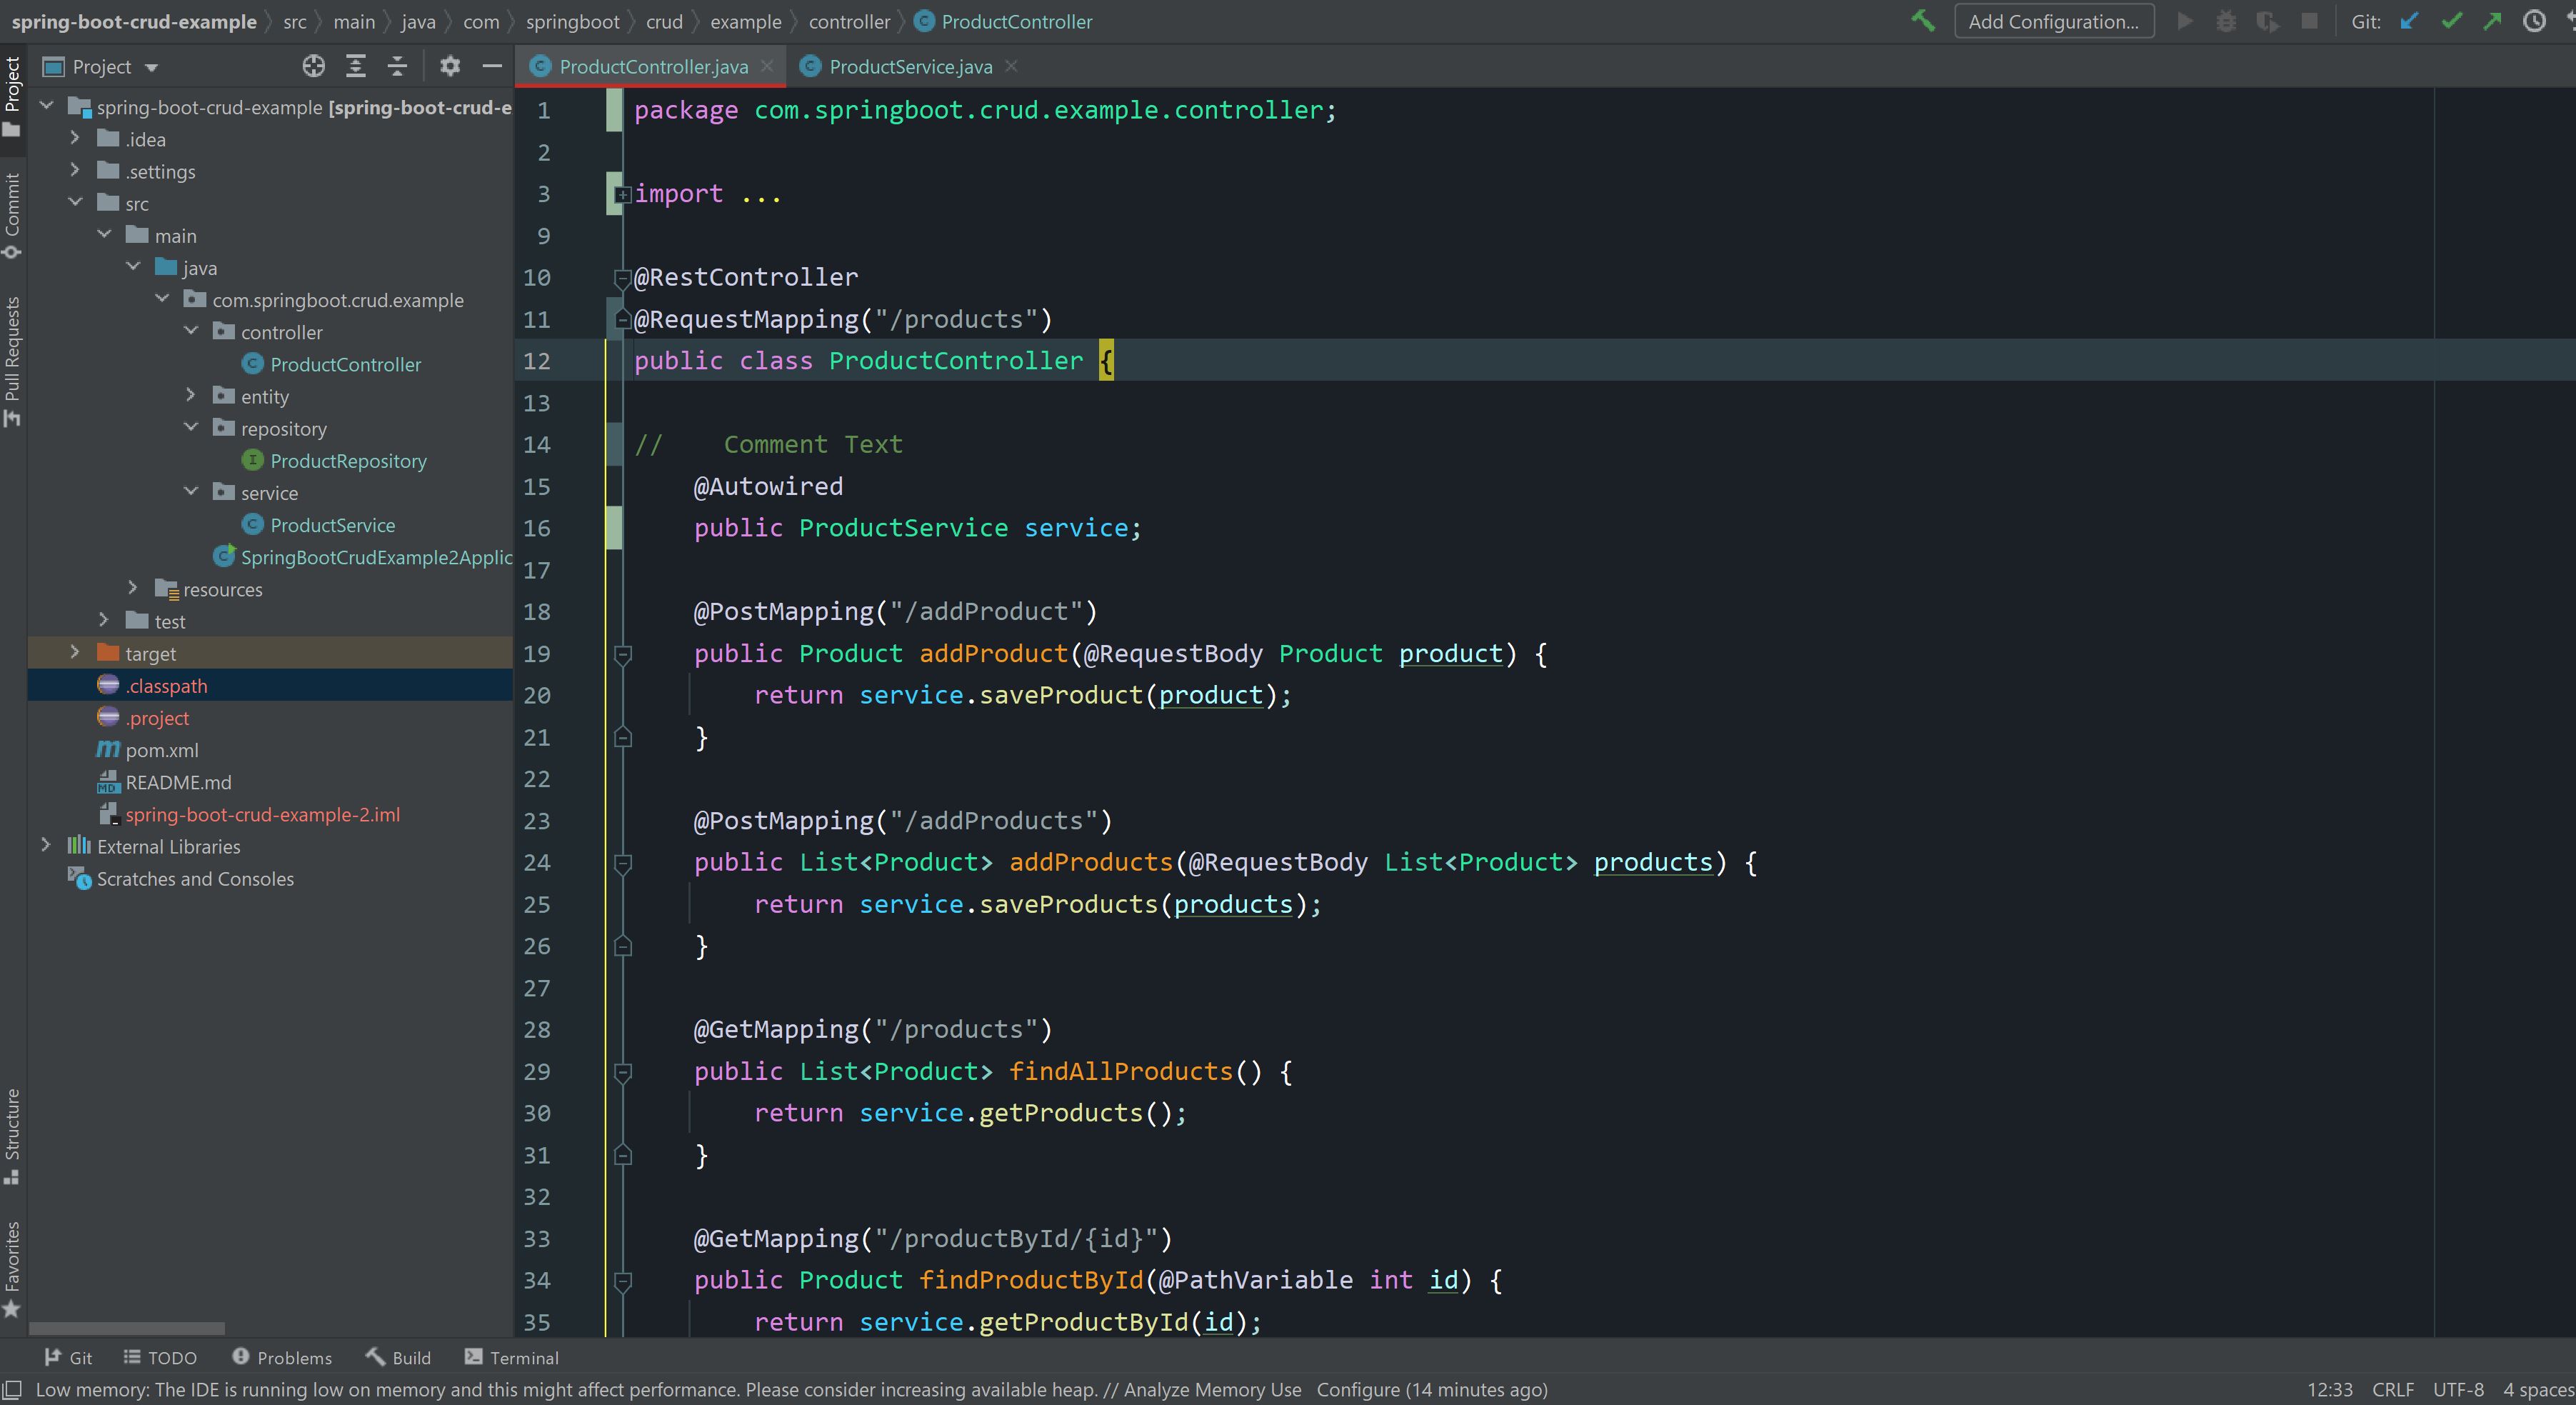Click the Expand All icon in Project panel
2576x1405 pixels.
pyautogui.click(x=355, y=66)
